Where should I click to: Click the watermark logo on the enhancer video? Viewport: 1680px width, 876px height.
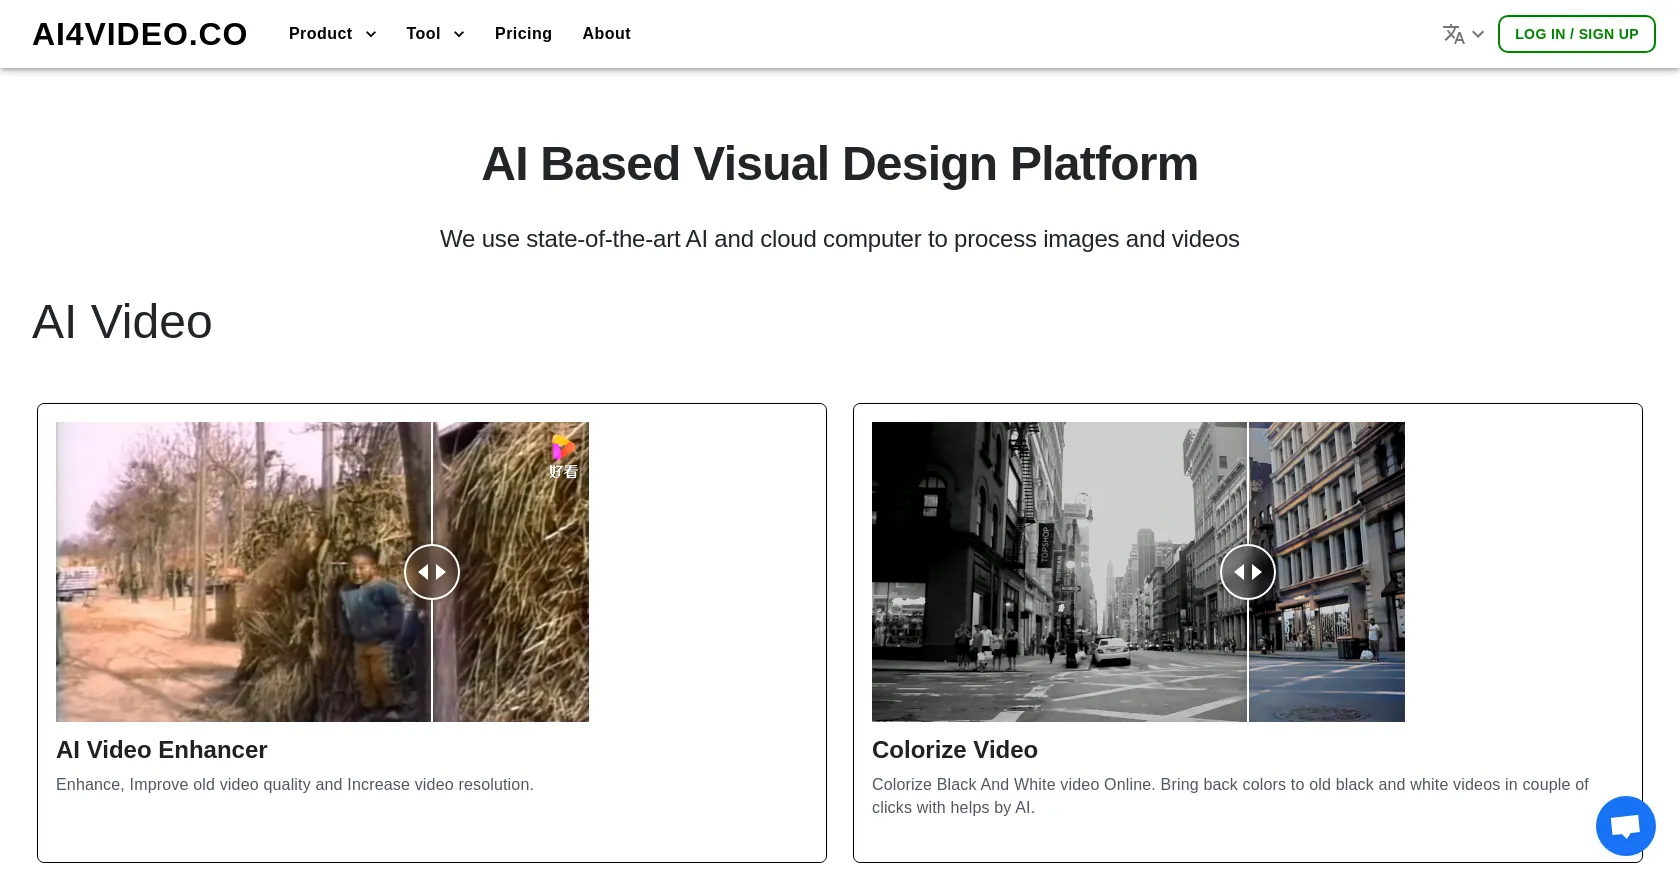coord(563,456)
